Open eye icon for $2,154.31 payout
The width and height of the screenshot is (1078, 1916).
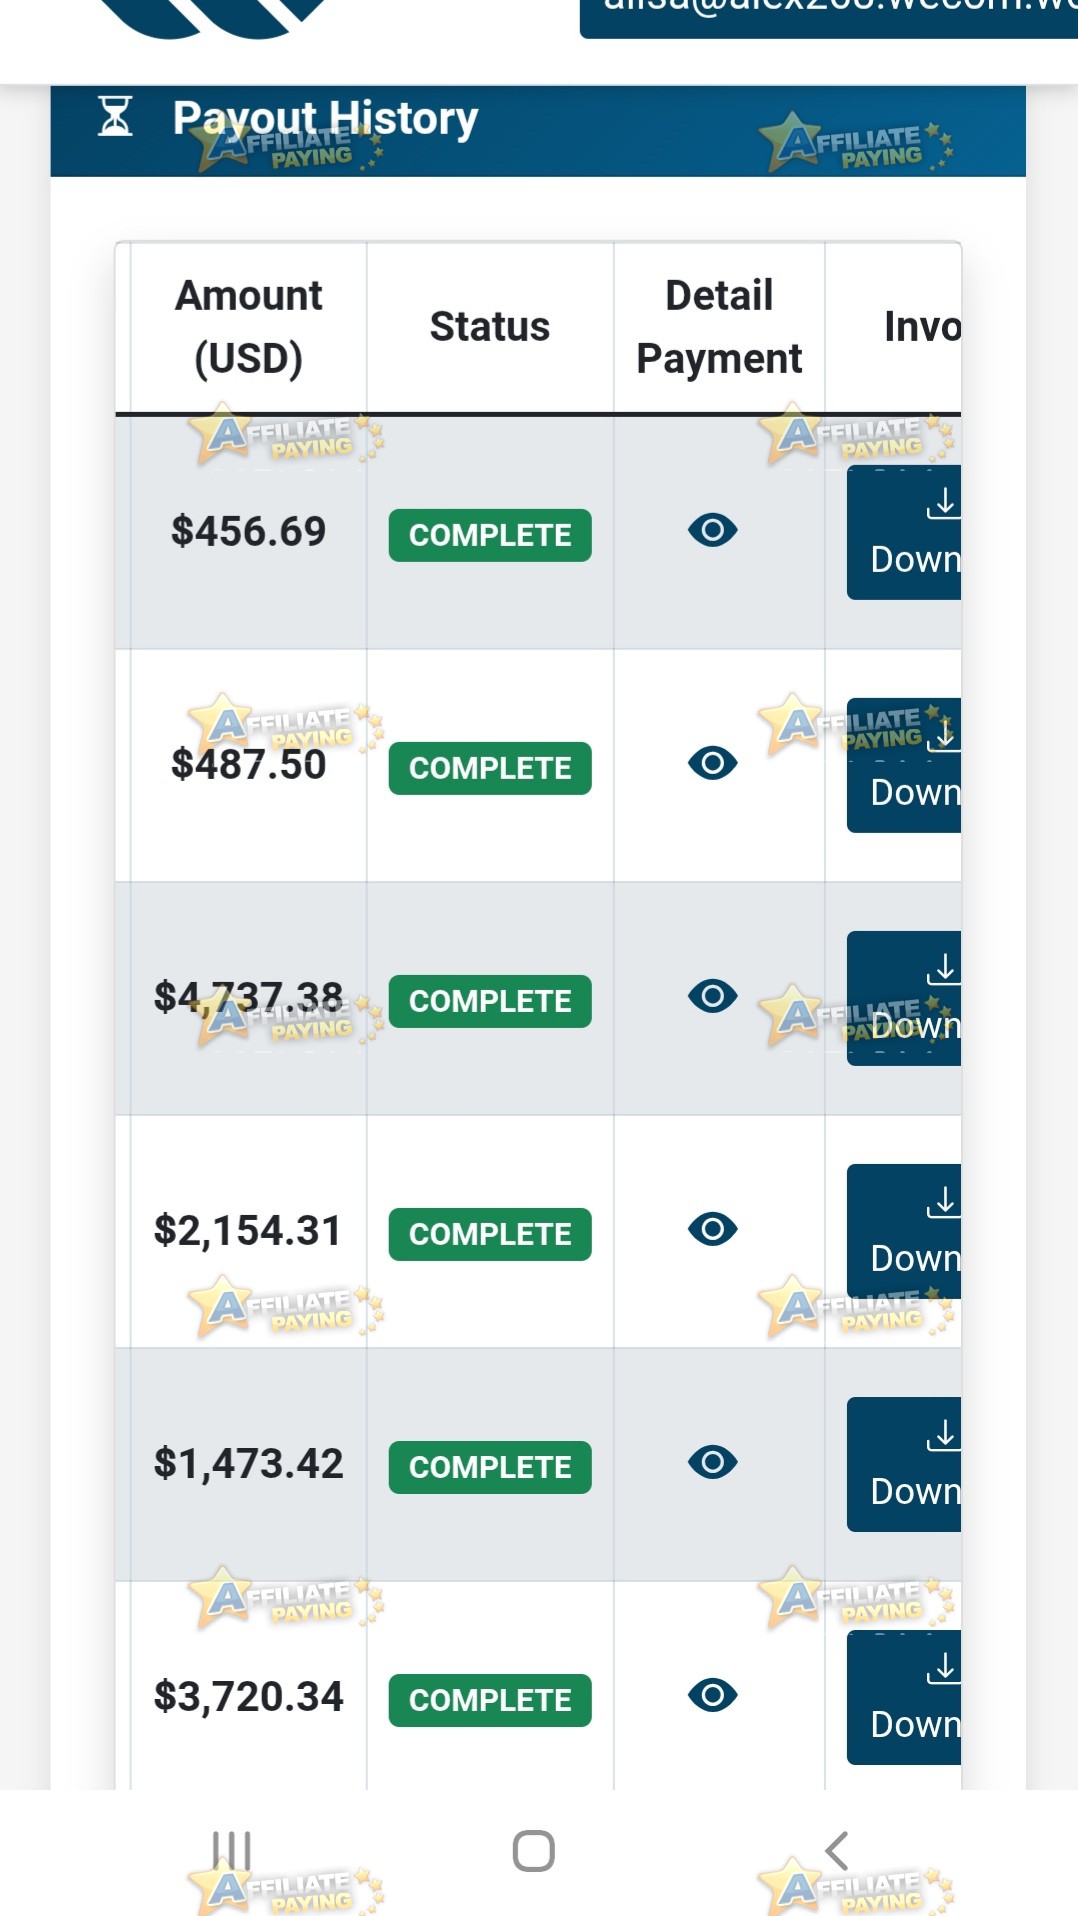tap(712, 1229)
